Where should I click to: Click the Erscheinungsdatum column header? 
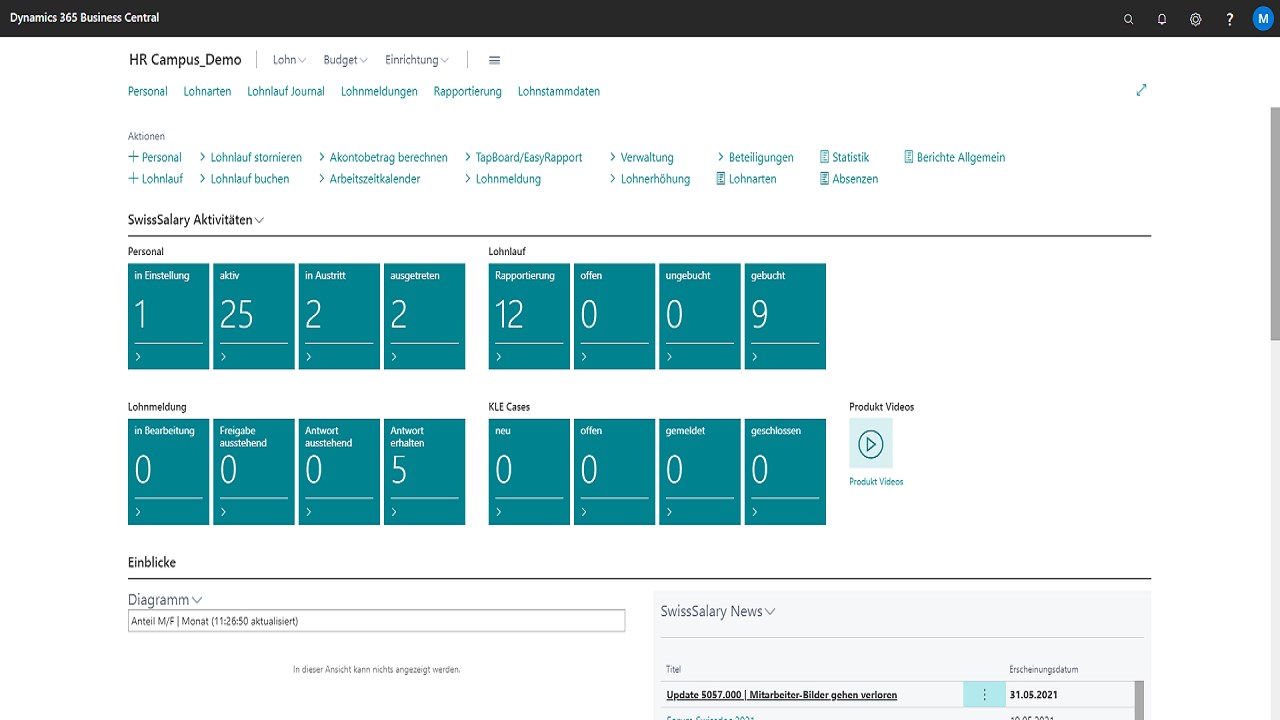point(1044,669)
